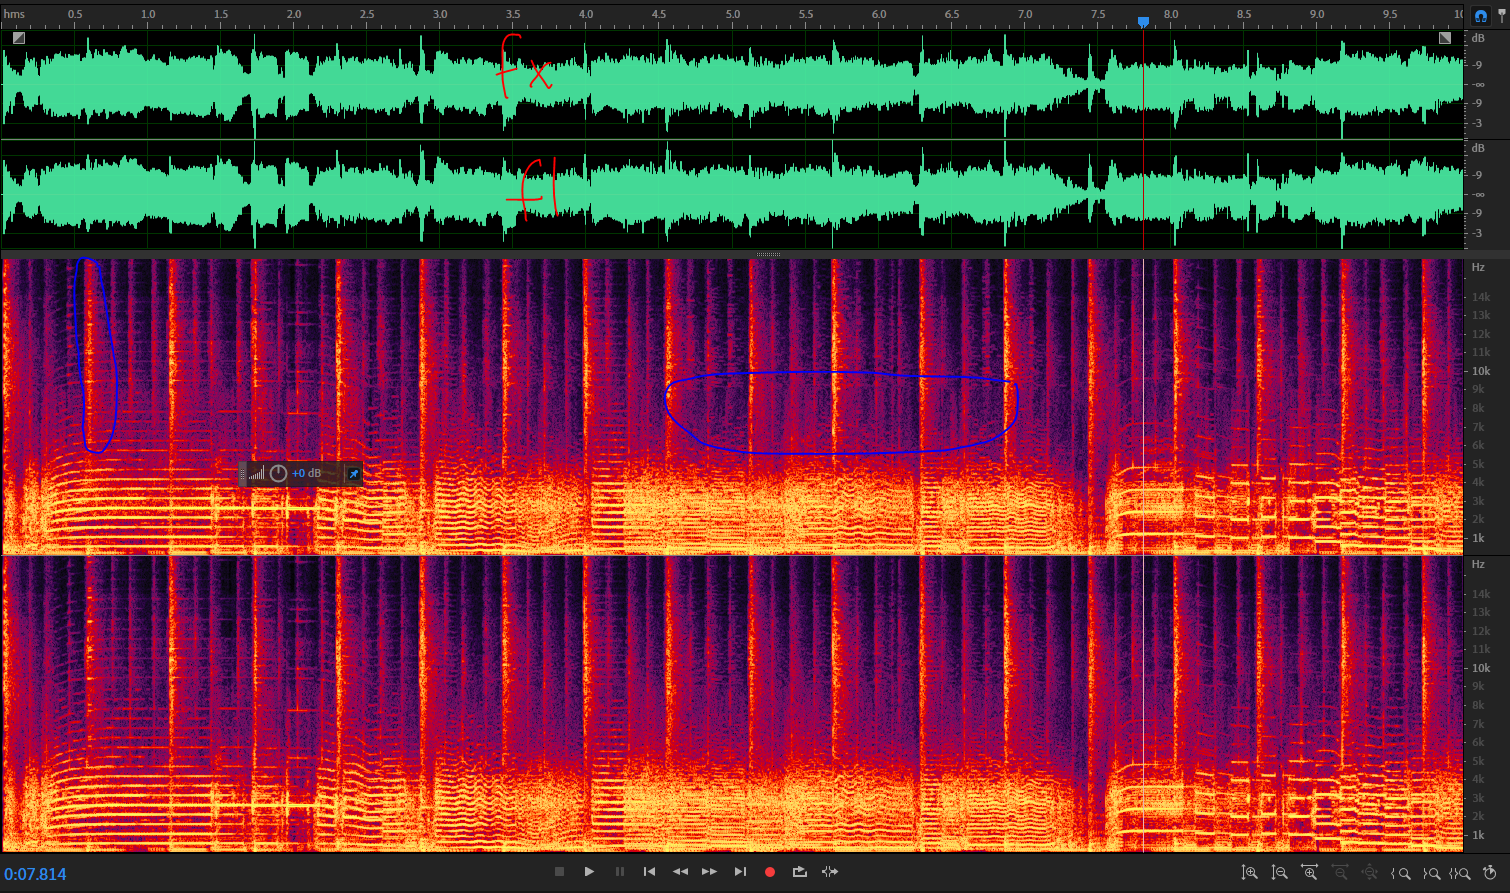The width and height of the screenshot is (1510, 893).
Task: Click Zoom Out Amplitude icon
Action: (1279, 873)
